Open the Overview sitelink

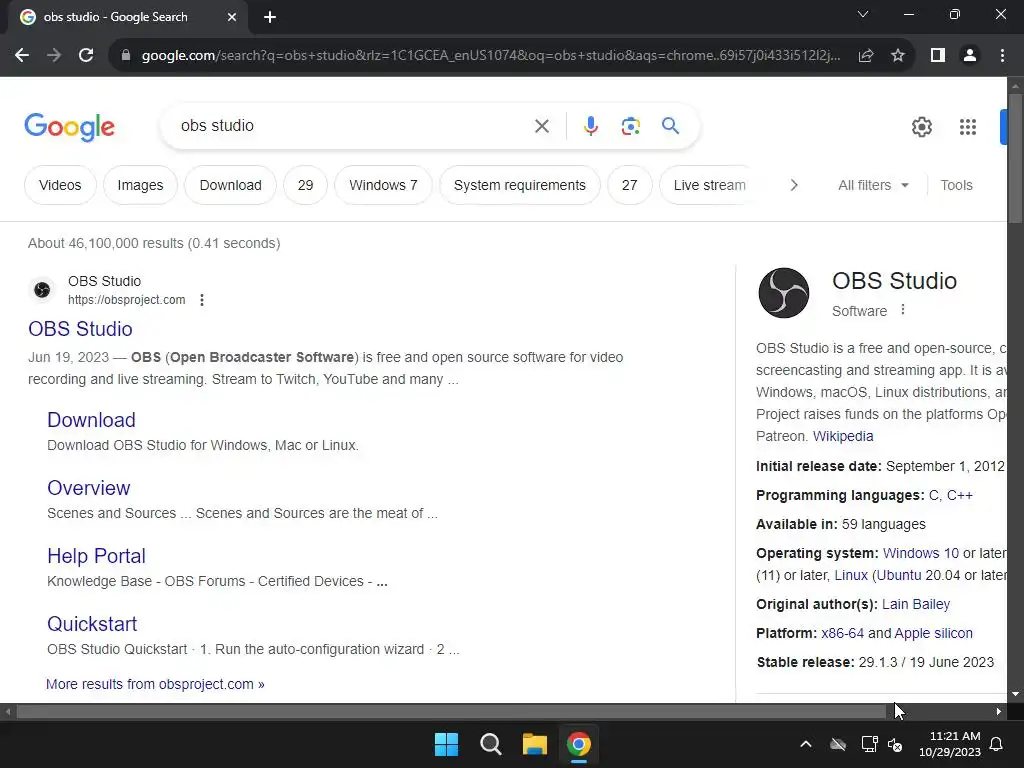tap(89, 488)
